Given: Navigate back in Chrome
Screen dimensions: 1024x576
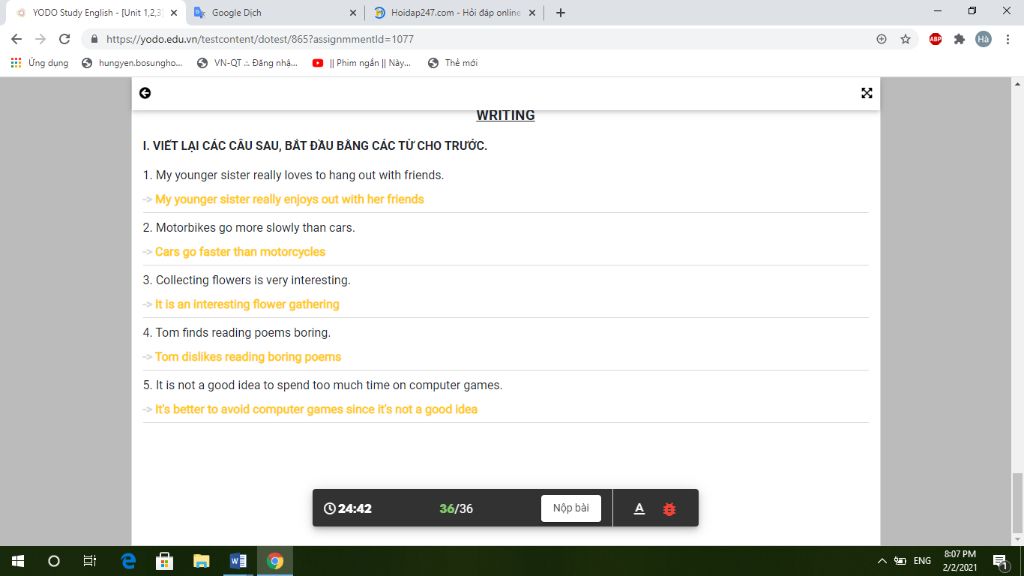Looking at the screenshot, I should point(16,39).
